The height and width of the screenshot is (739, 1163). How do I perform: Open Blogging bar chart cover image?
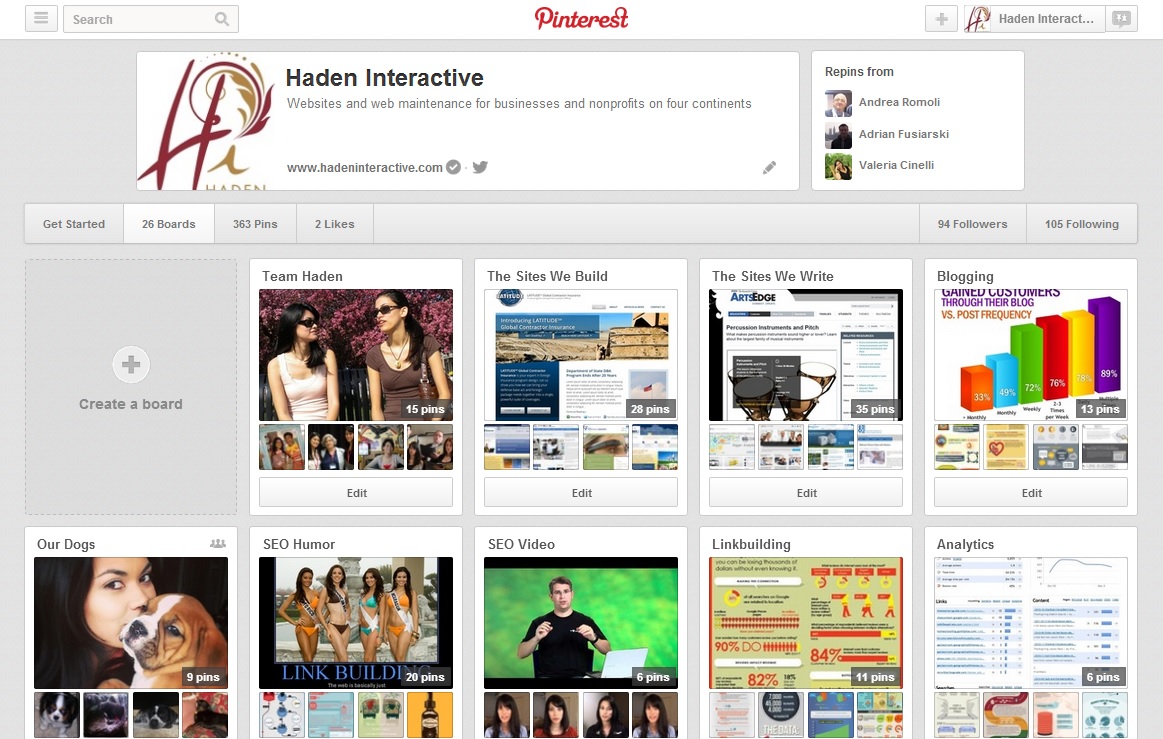point(1031,355)
